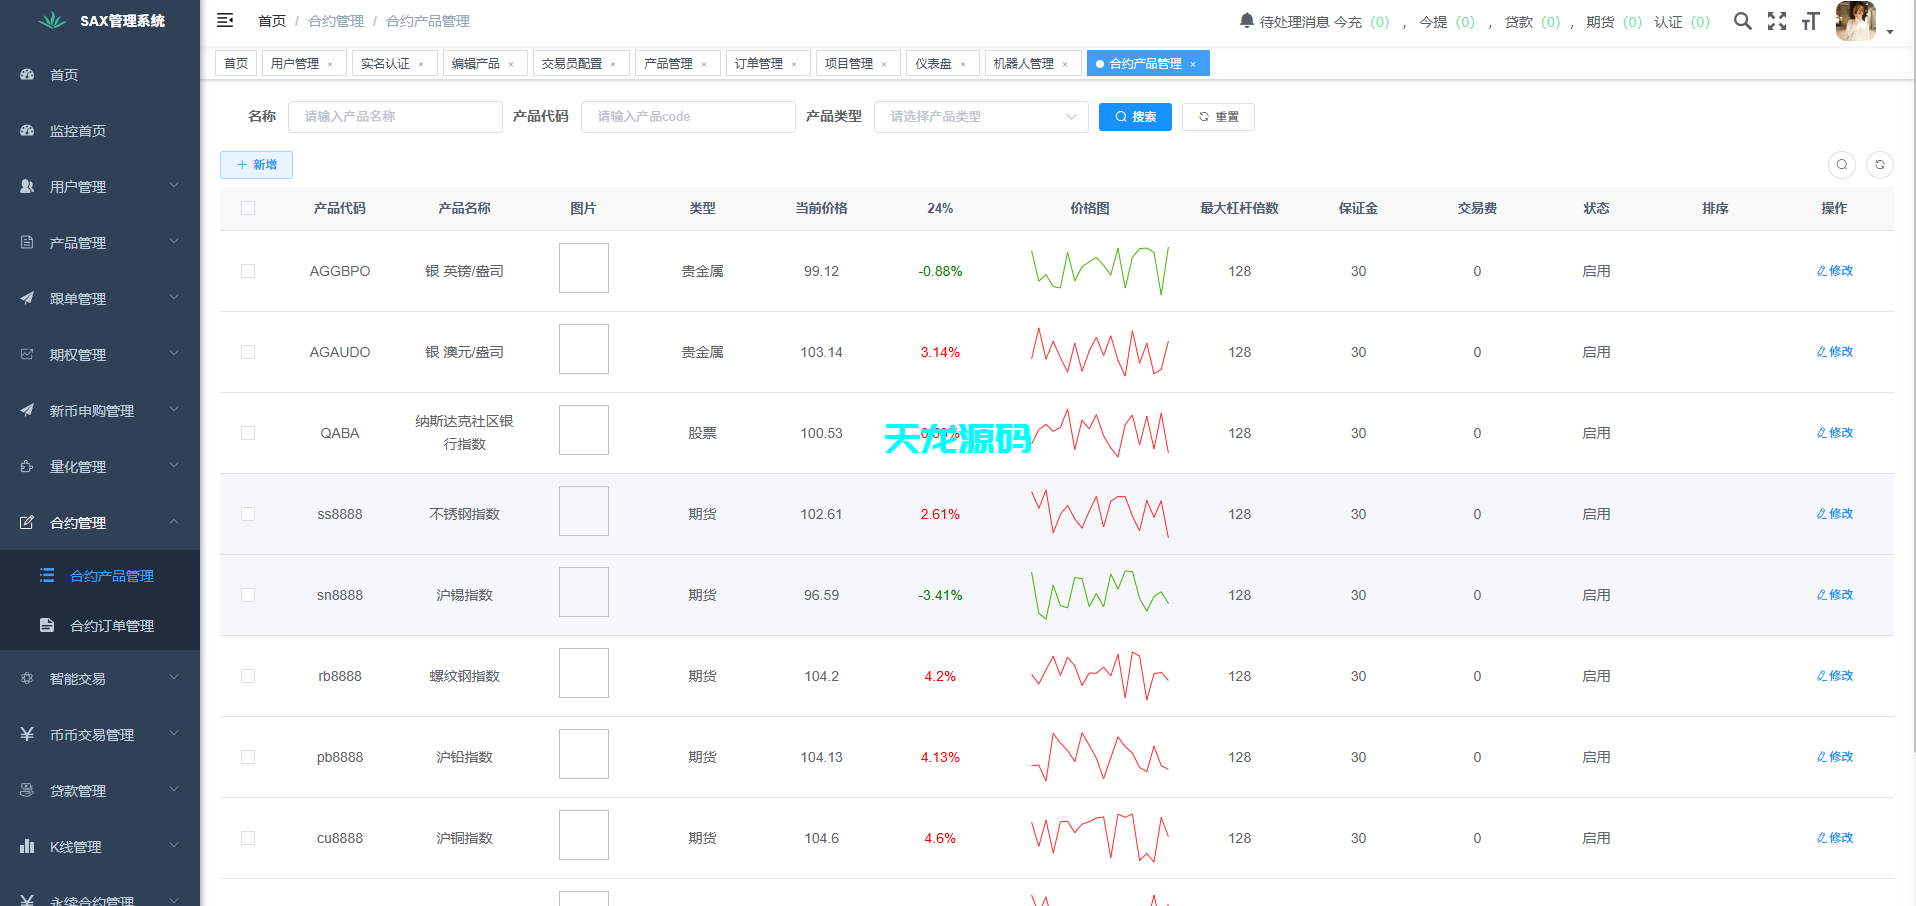Check the select-all checkbox in the table header
The width and height of the screenshot is (1916, 906).
tap(248, 208)
